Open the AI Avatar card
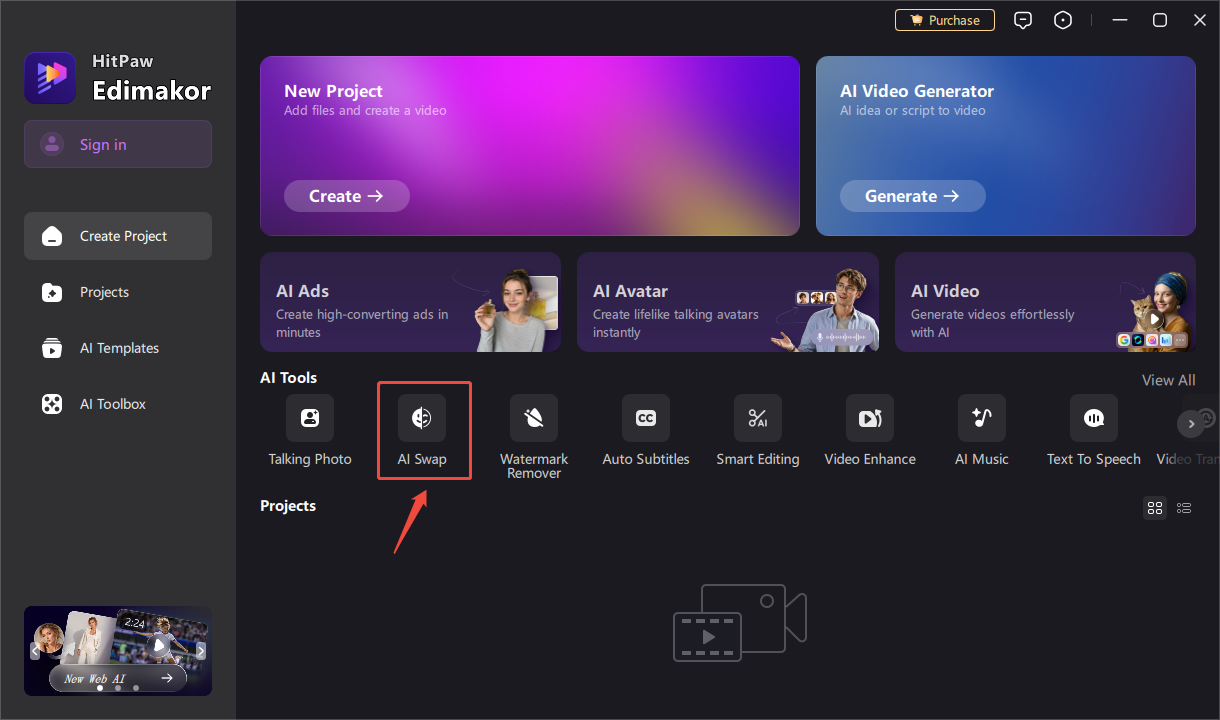1220x720 pixels. pyautogui.click(x=728, y=302)
